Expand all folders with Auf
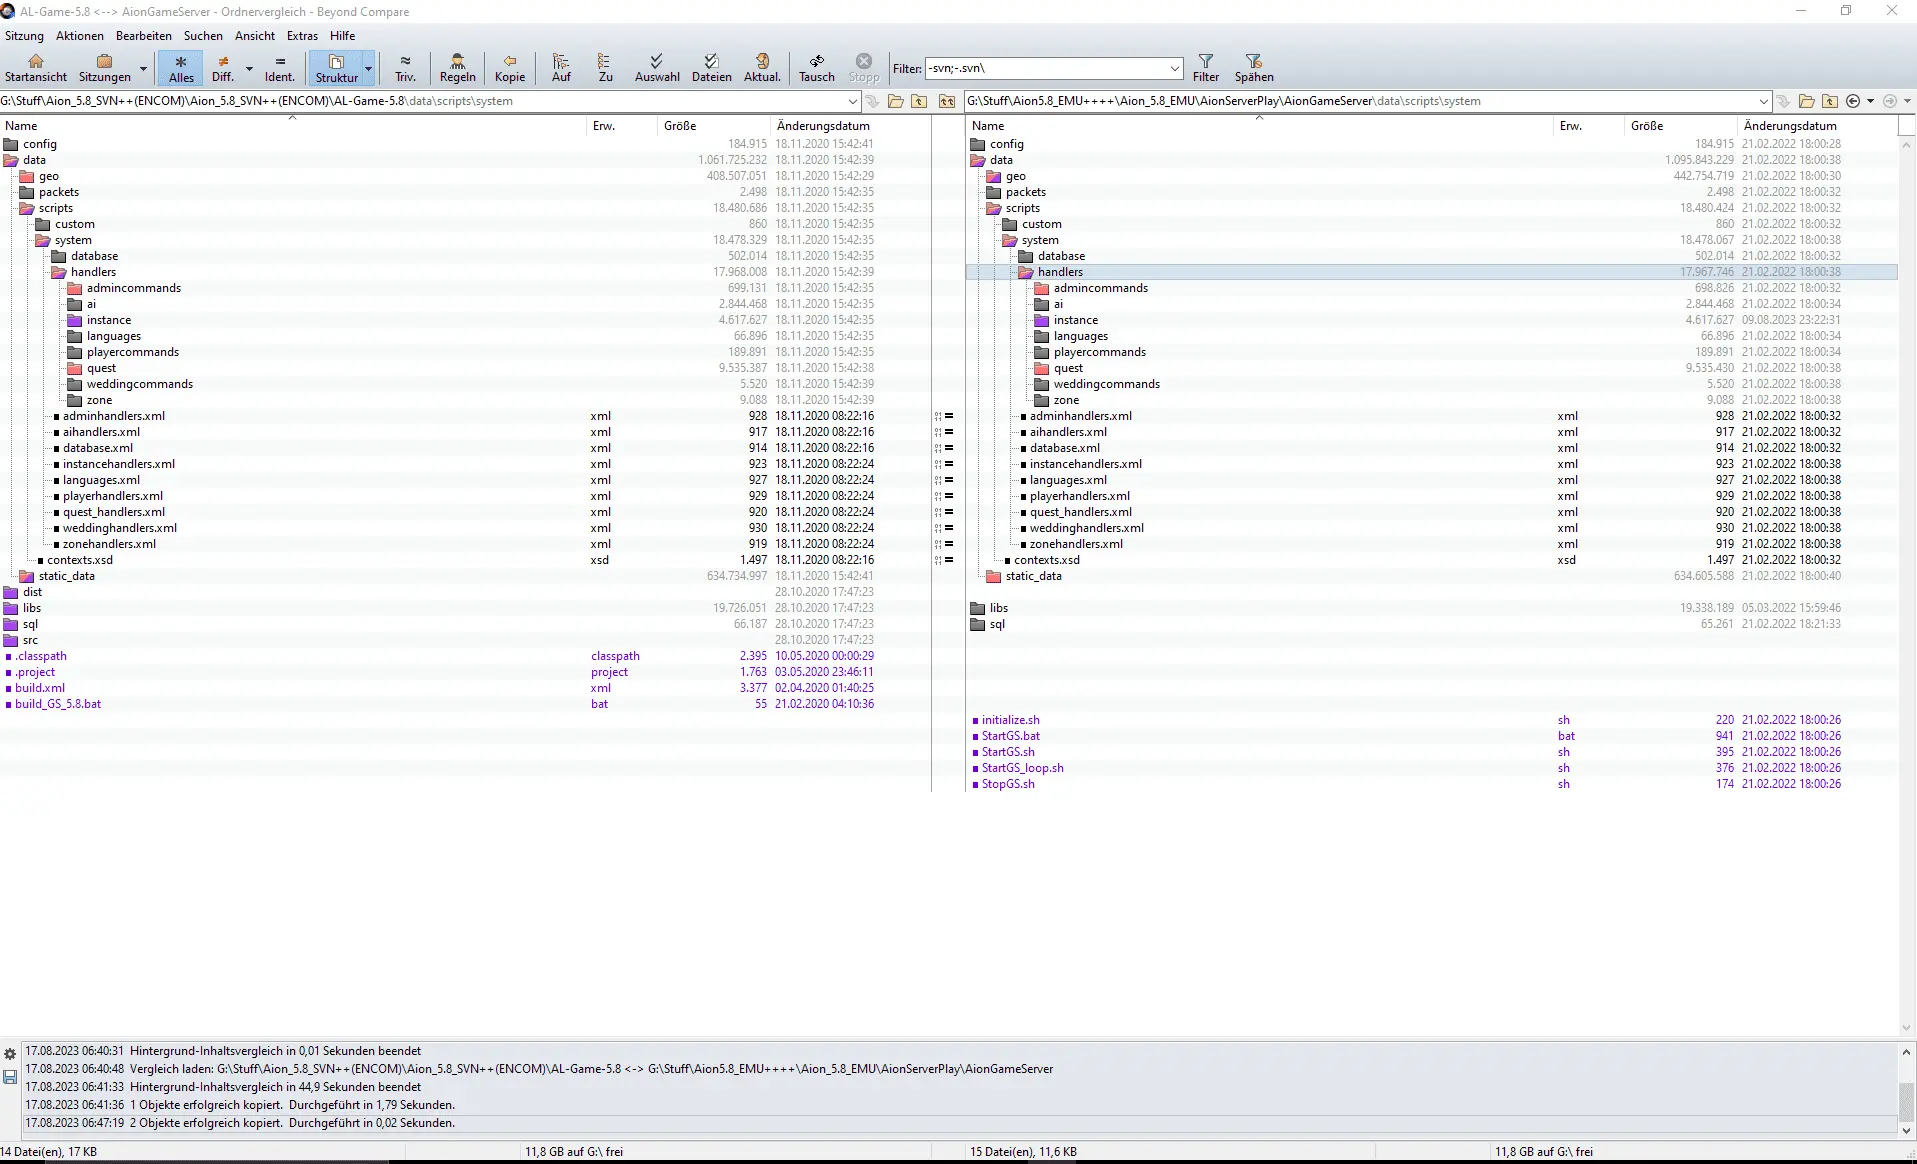This screenshot has width=1917, height=1164. 561,68
